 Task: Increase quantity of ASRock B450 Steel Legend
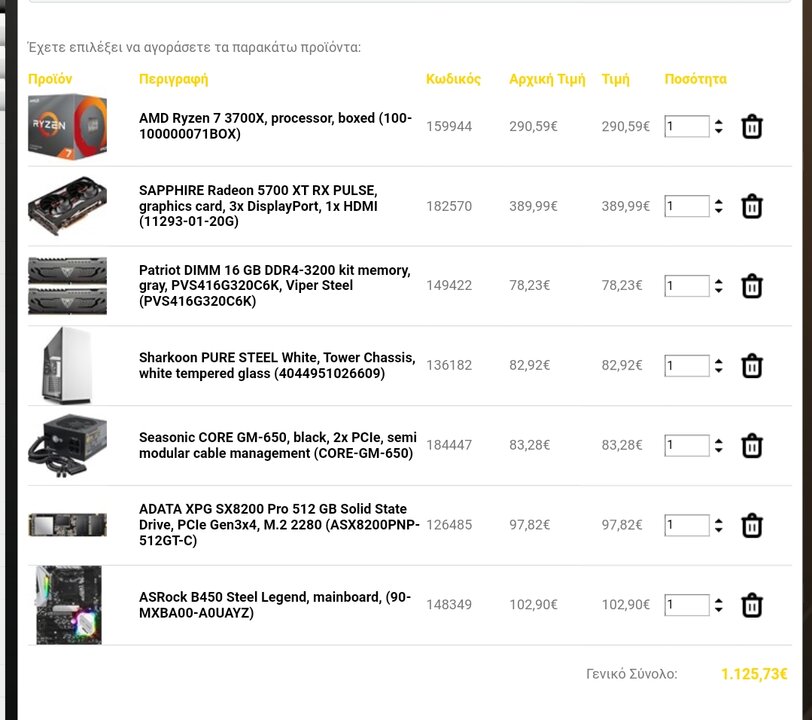718,601
